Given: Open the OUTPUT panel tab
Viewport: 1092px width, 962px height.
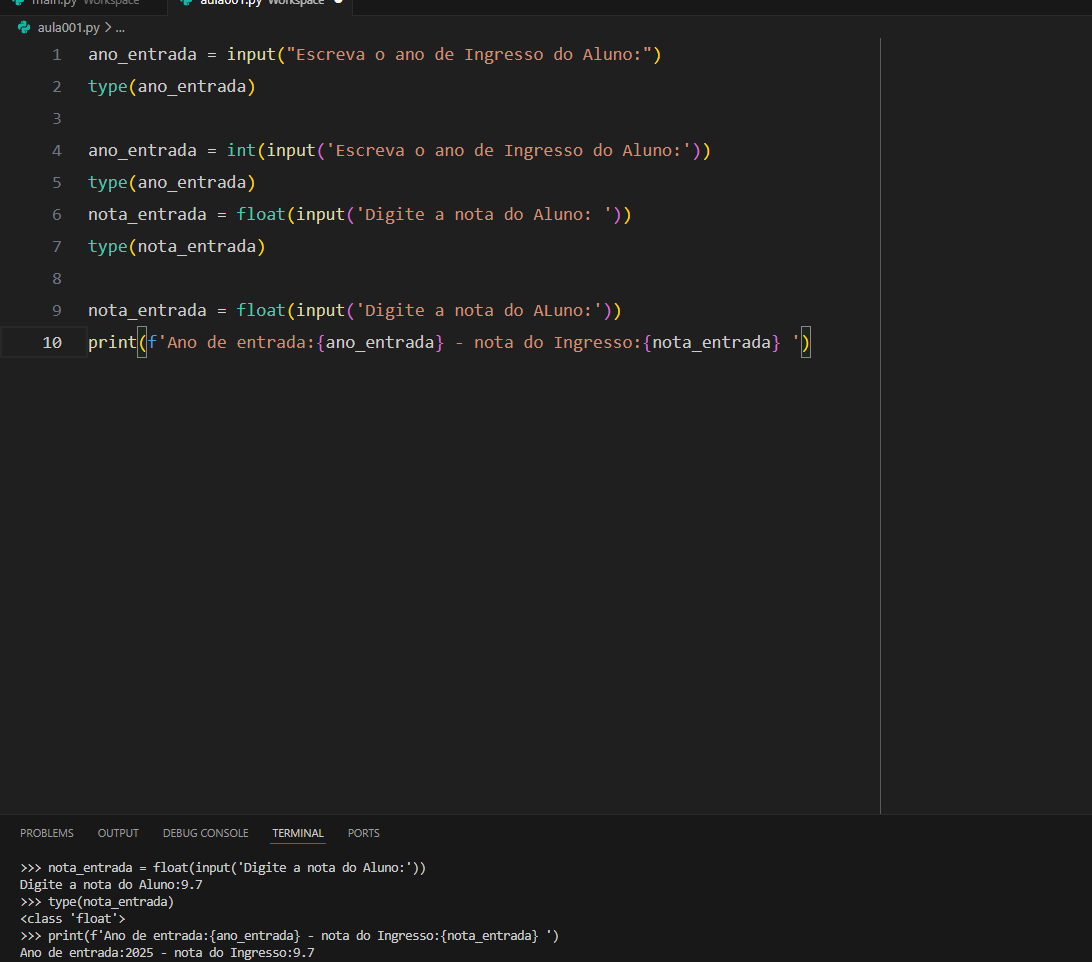Looking at the screenshot, I should coord(118,833).
